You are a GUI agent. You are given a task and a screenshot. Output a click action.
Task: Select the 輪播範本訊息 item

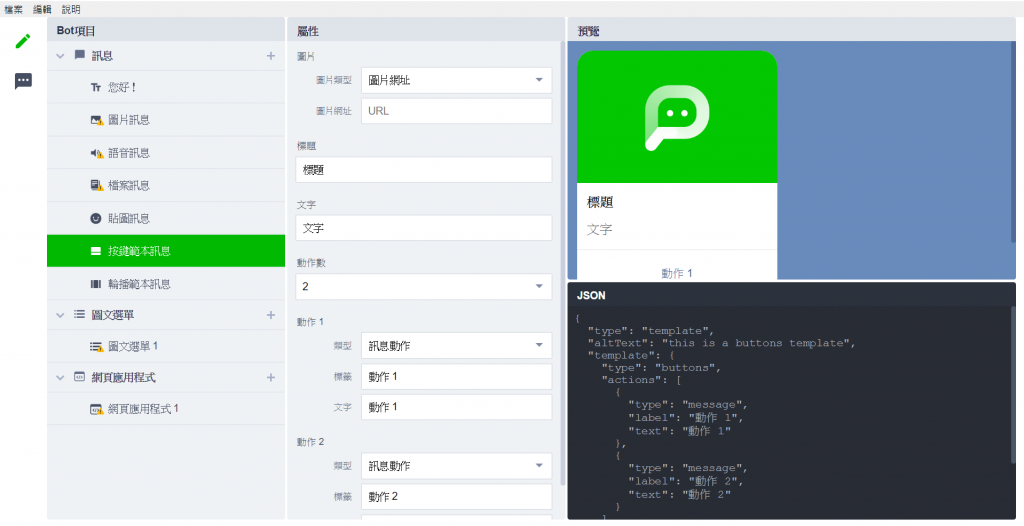point(166,284)
